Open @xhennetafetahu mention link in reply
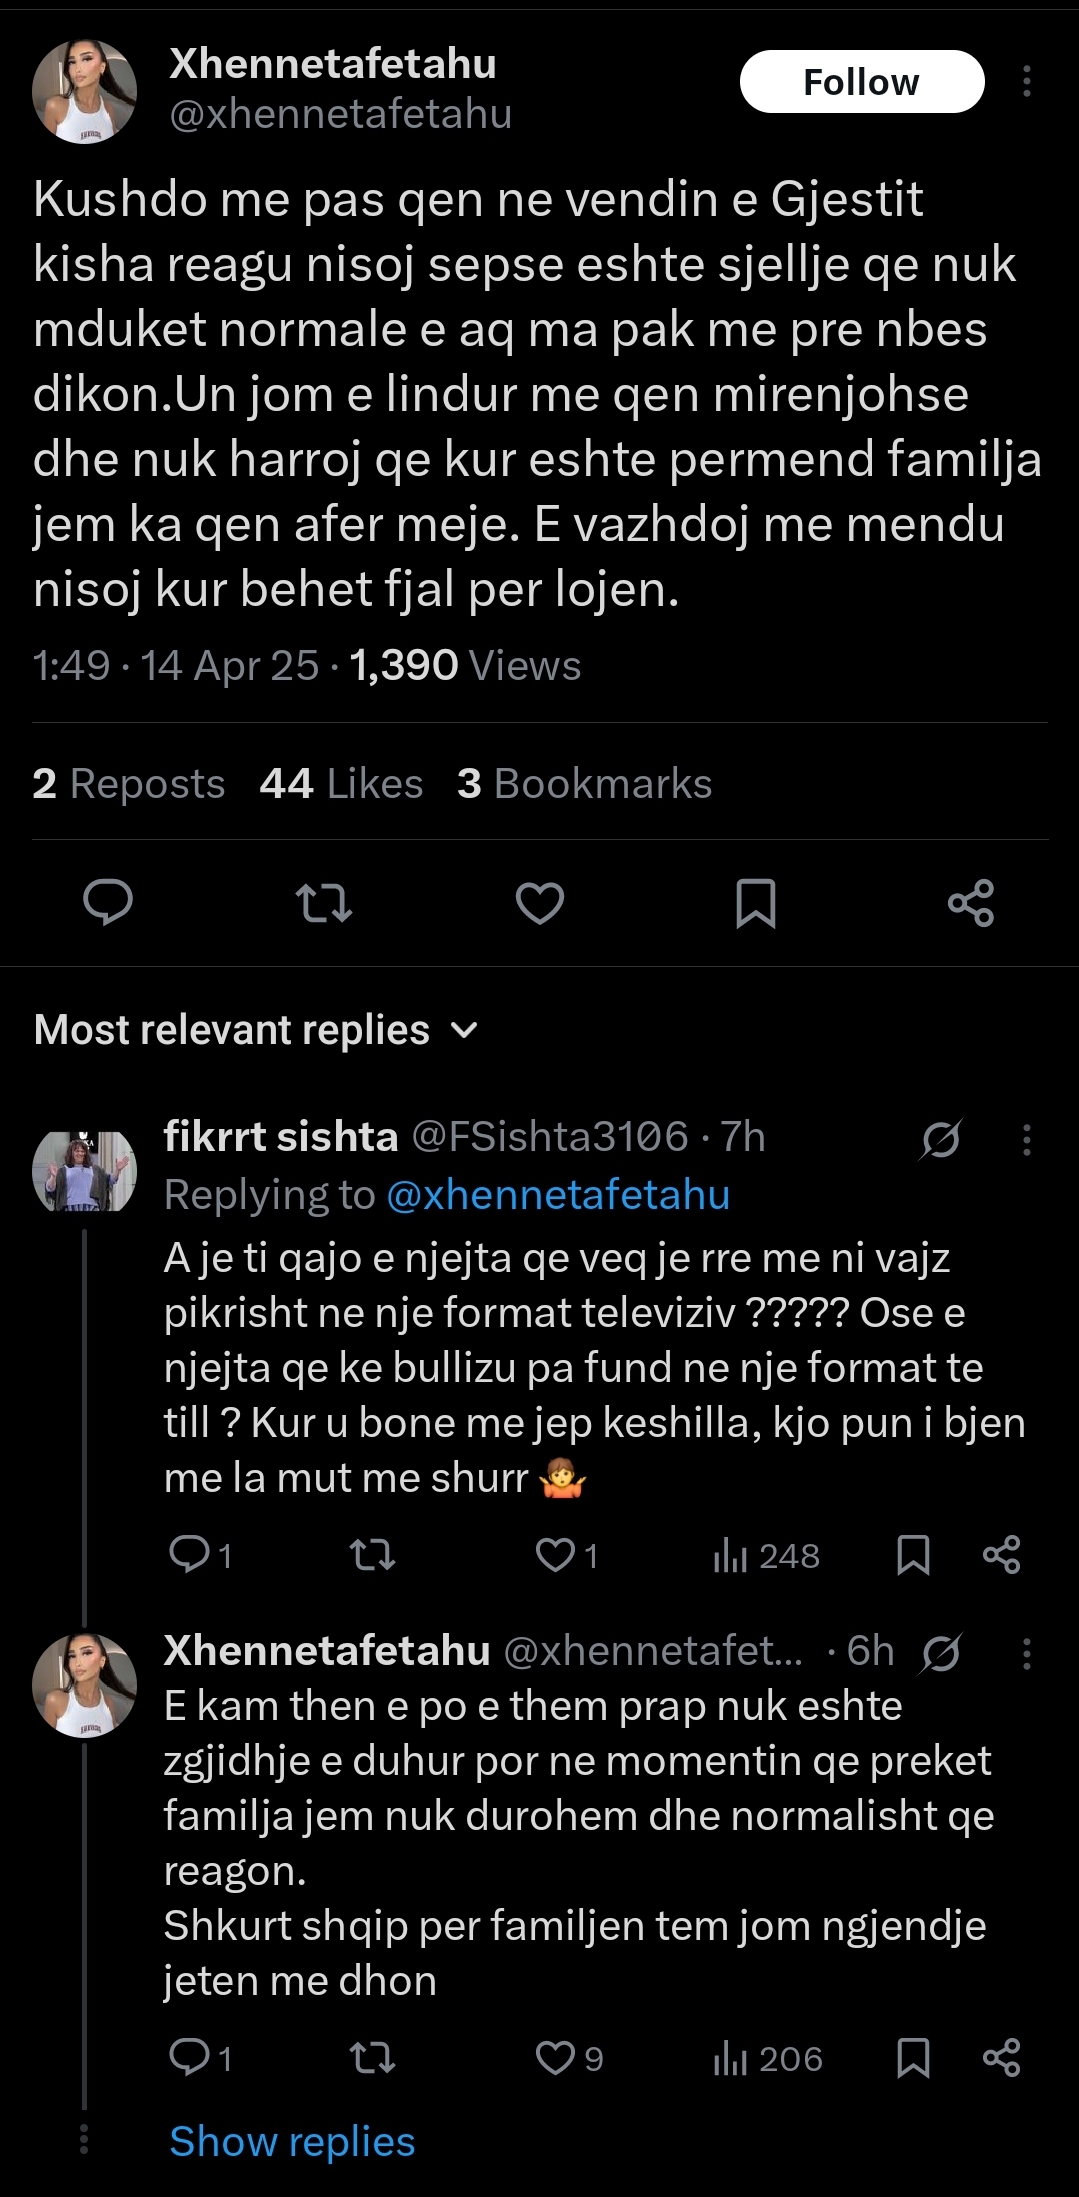The image size is (1079, 2197). (558, 1195)
